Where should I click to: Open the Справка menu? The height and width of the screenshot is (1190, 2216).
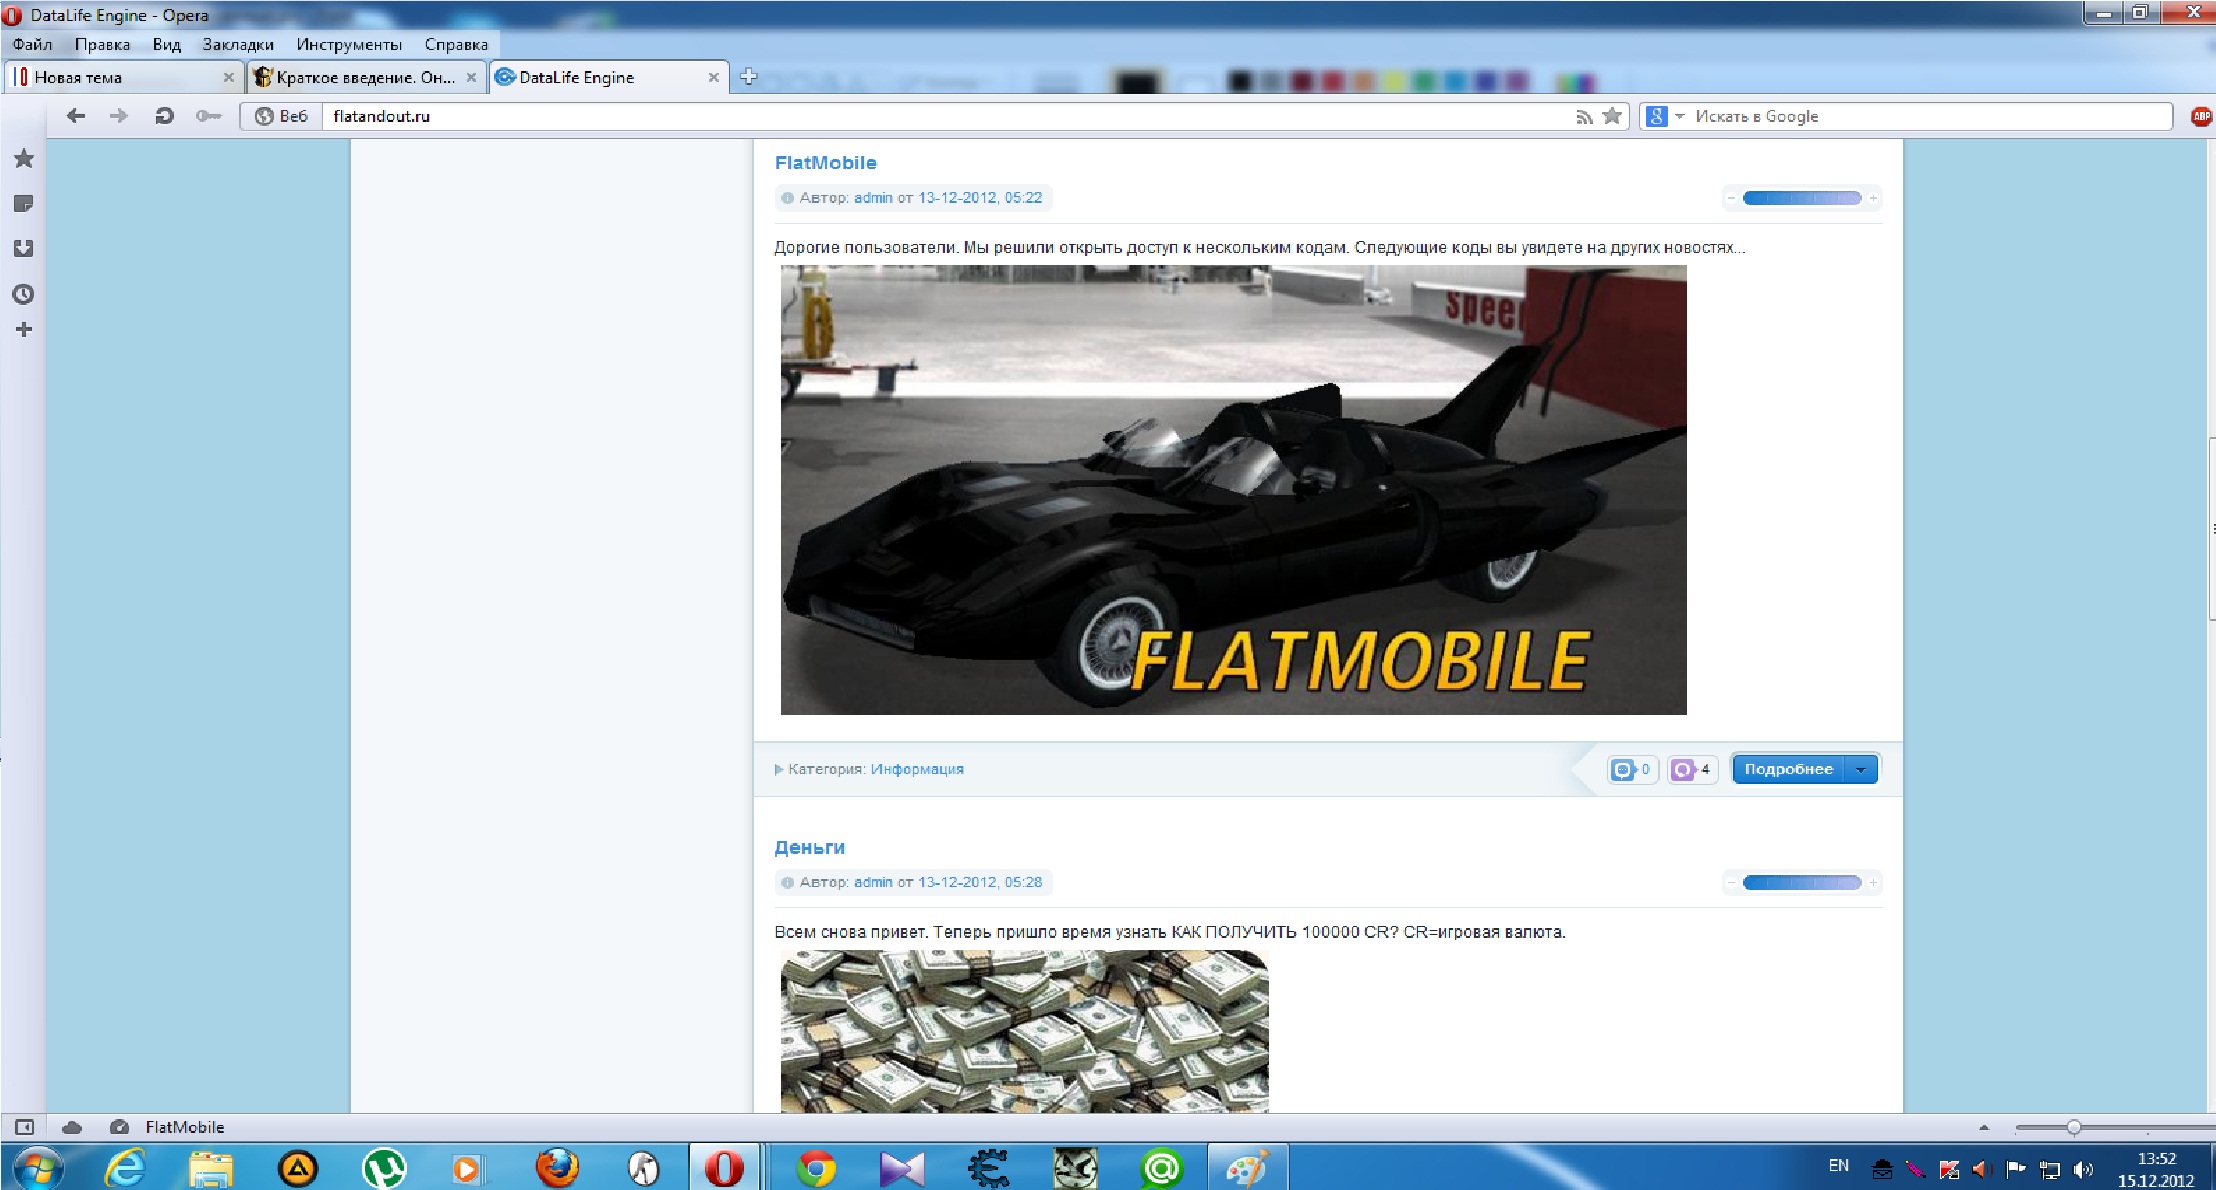(x=456, y=44)
